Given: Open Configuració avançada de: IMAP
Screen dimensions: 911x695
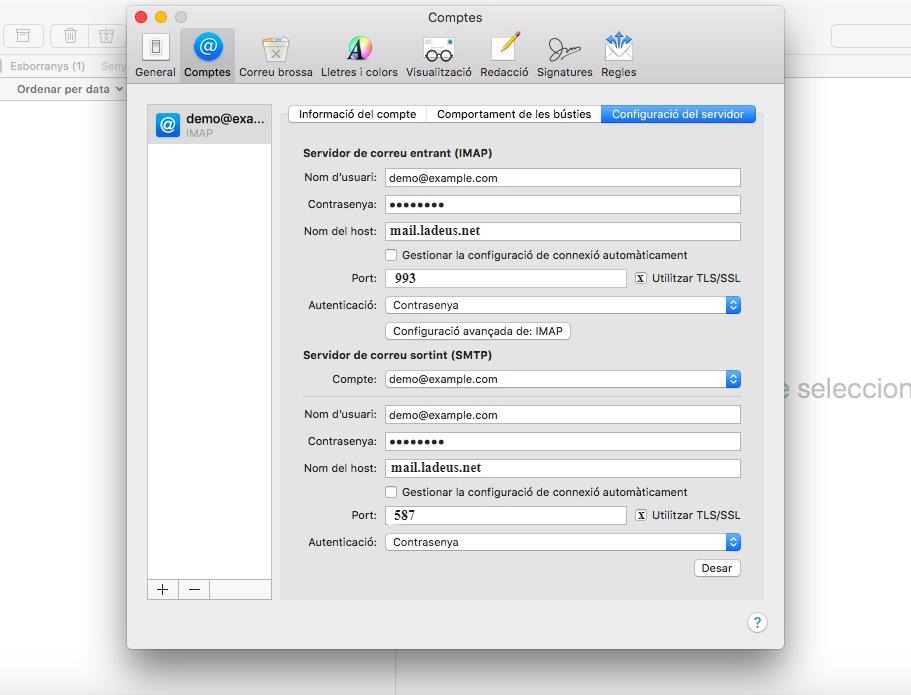Looking at the screenshot, I should click(x=478, y=331).
